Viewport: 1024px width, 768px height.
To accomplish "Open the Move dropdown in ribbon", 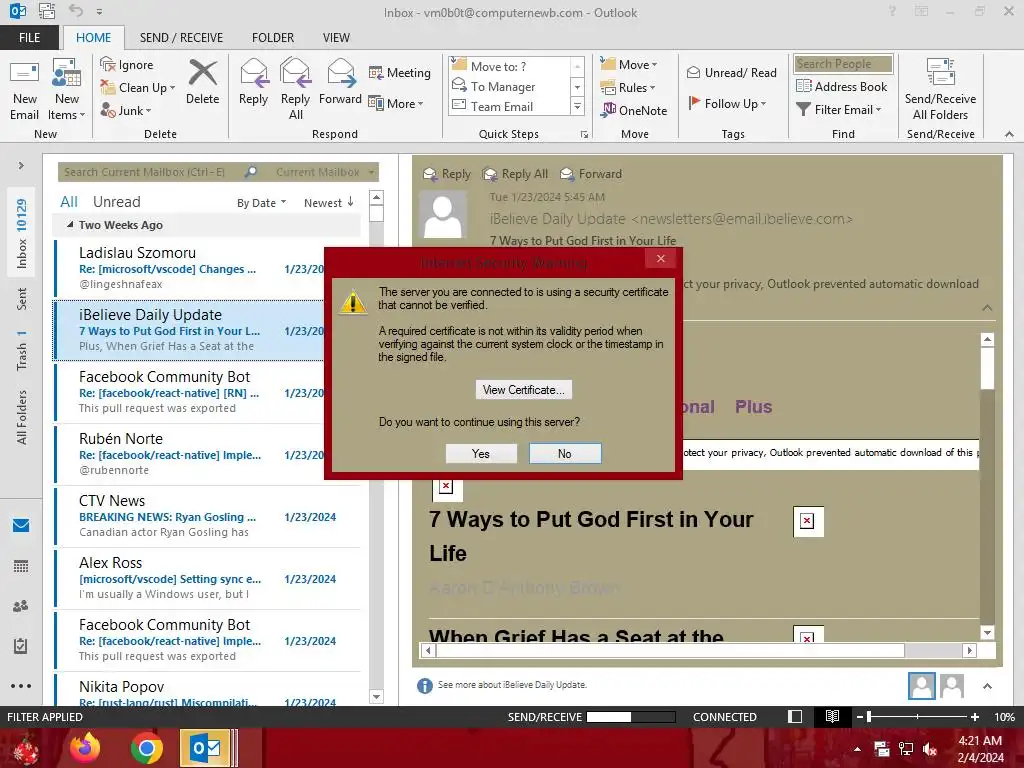I will (x=629, y=64).
